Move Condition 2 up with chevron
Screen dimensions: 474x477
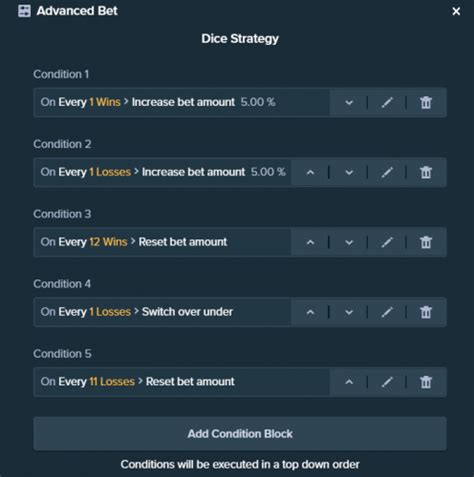tap(310, 172)
